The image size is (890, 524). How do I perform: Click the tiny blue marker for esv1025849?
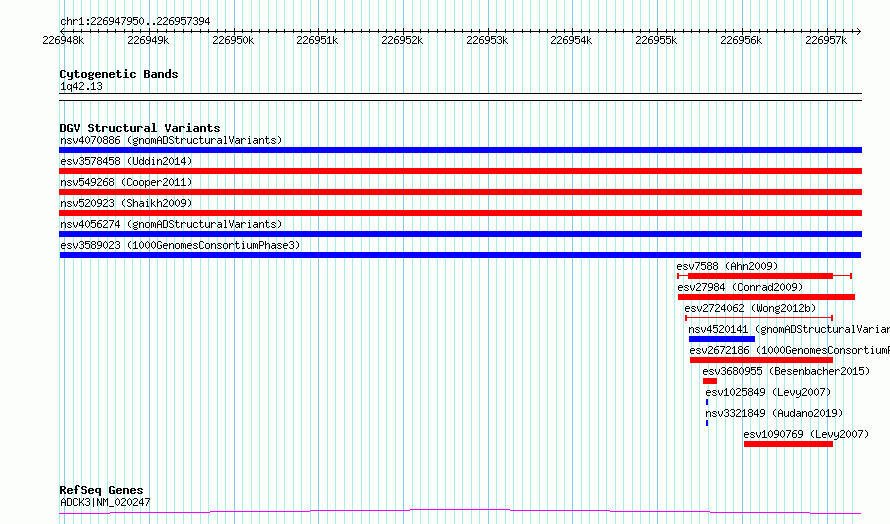tap(707, 402)
